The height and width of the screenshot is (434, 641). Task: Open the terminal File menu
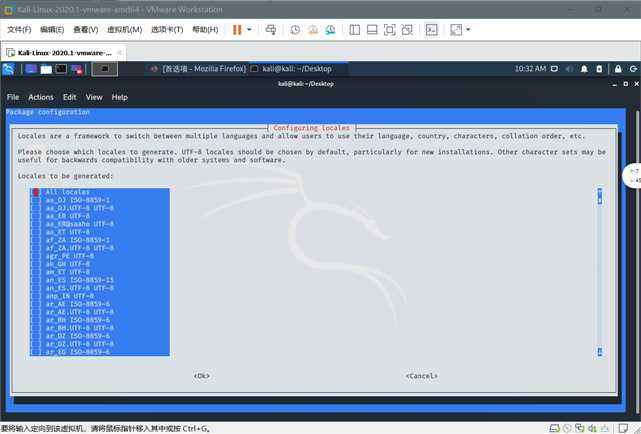[13, 97]
